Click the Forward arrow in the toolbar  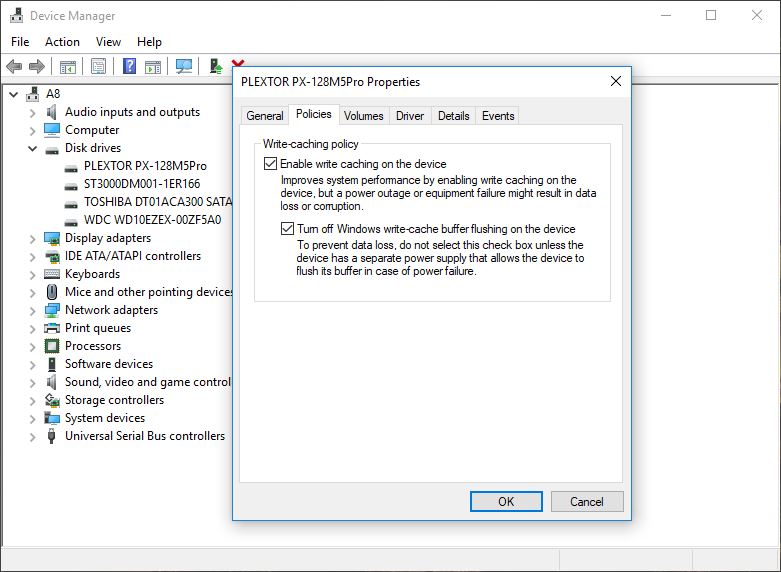(x=37, y=66)
